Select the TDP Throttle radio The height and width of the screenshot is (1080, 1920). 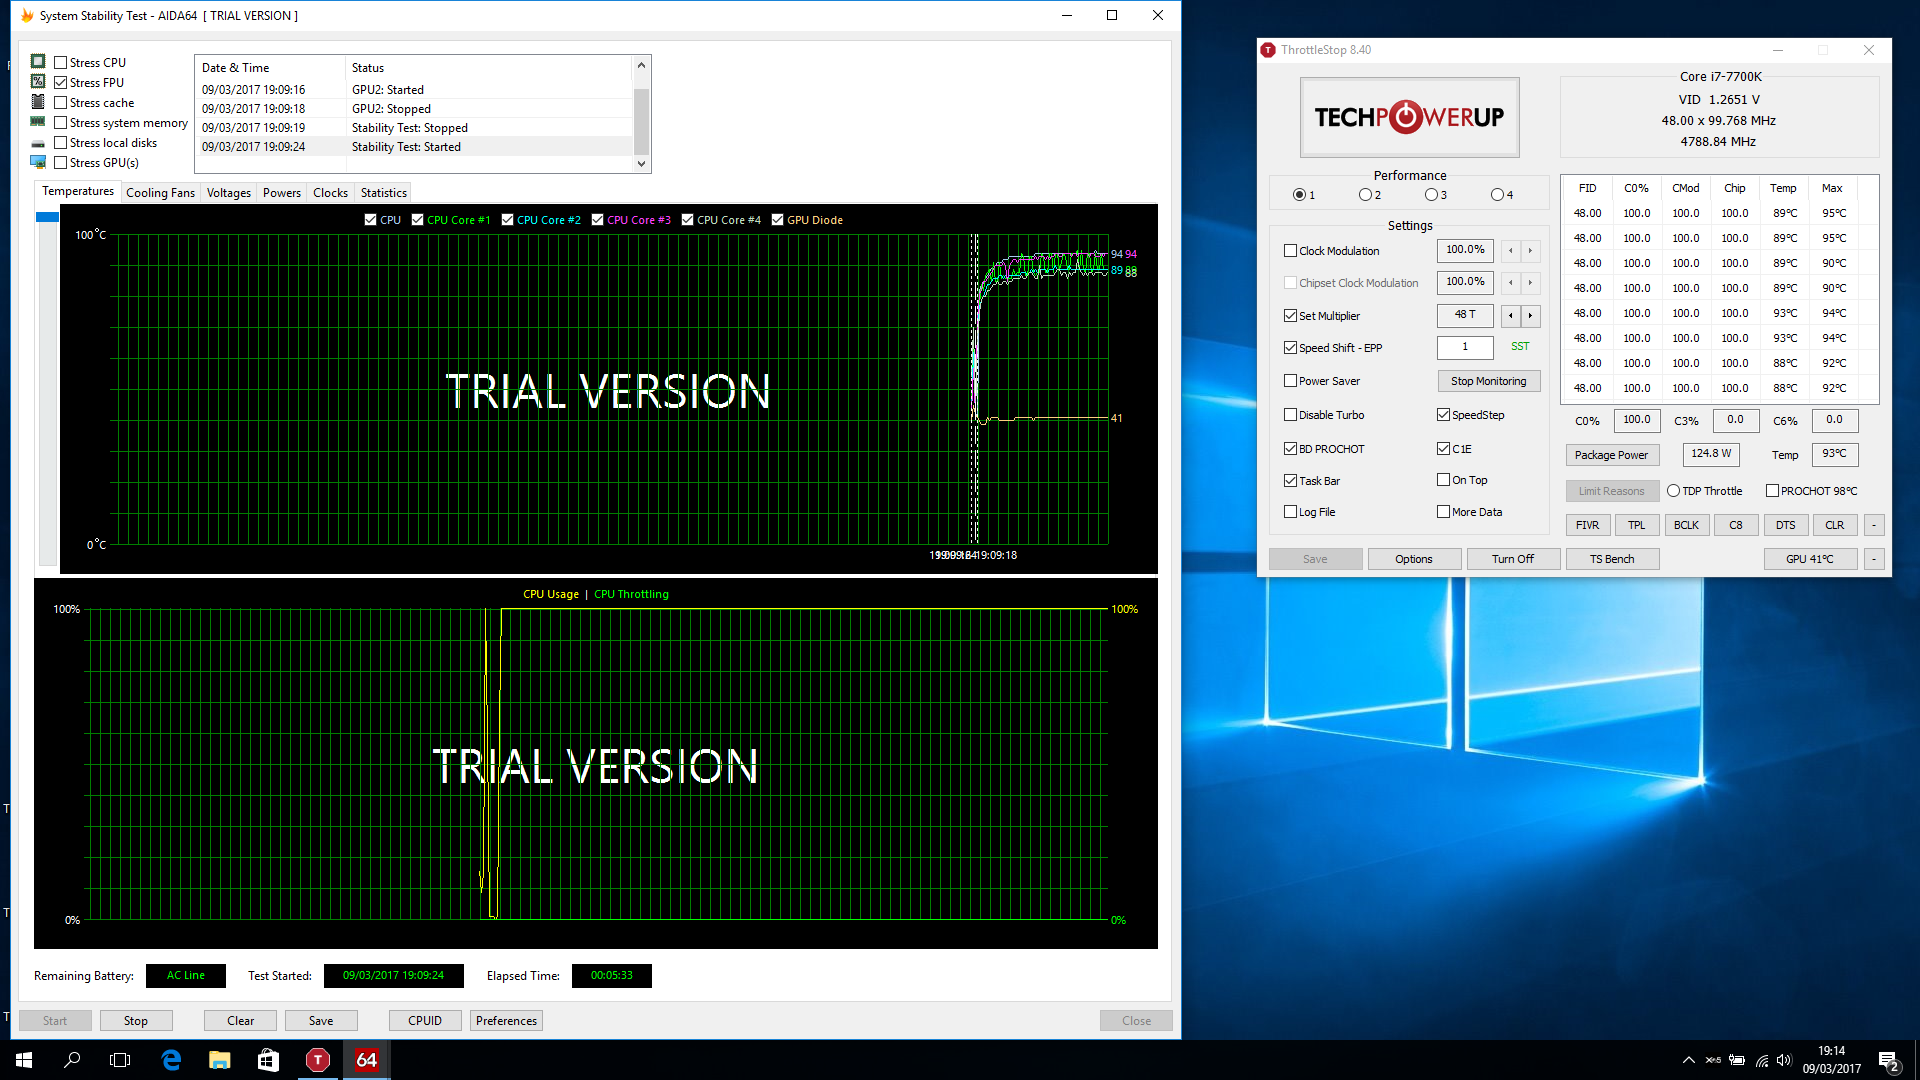click(x=1673, y=491)
